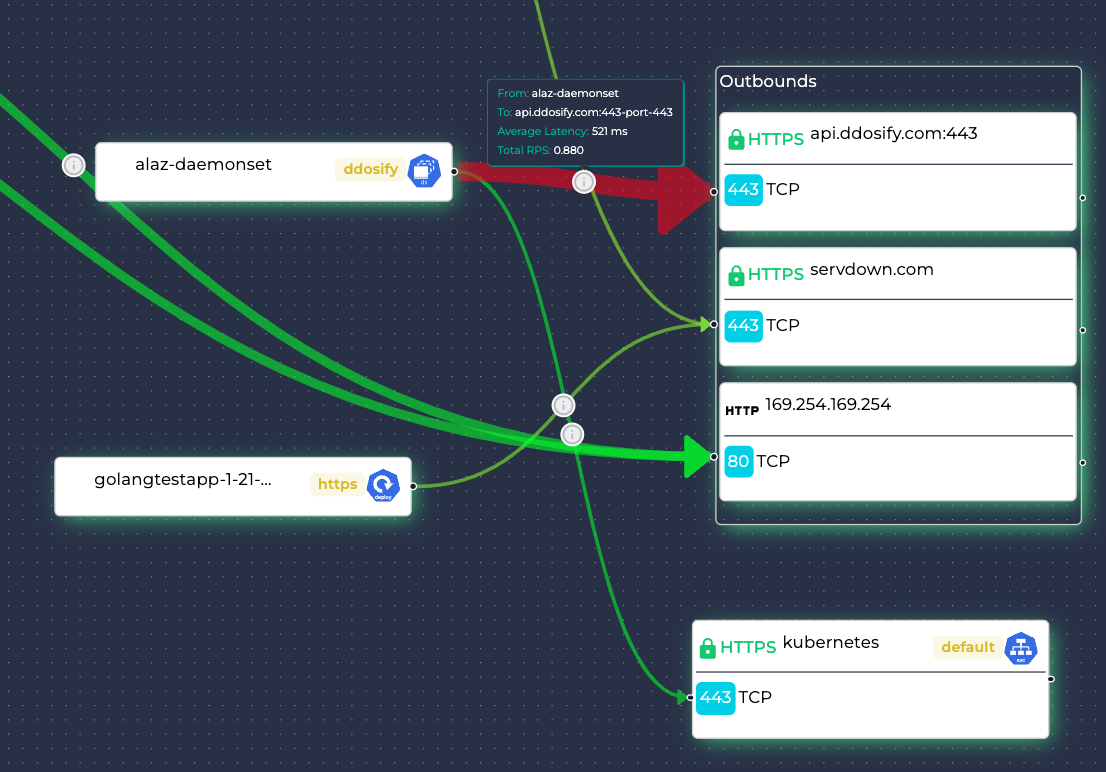This screenshot has height=772, width=1106.
Task: Click info icon on the red traffic edge
Action: (583, 182)
